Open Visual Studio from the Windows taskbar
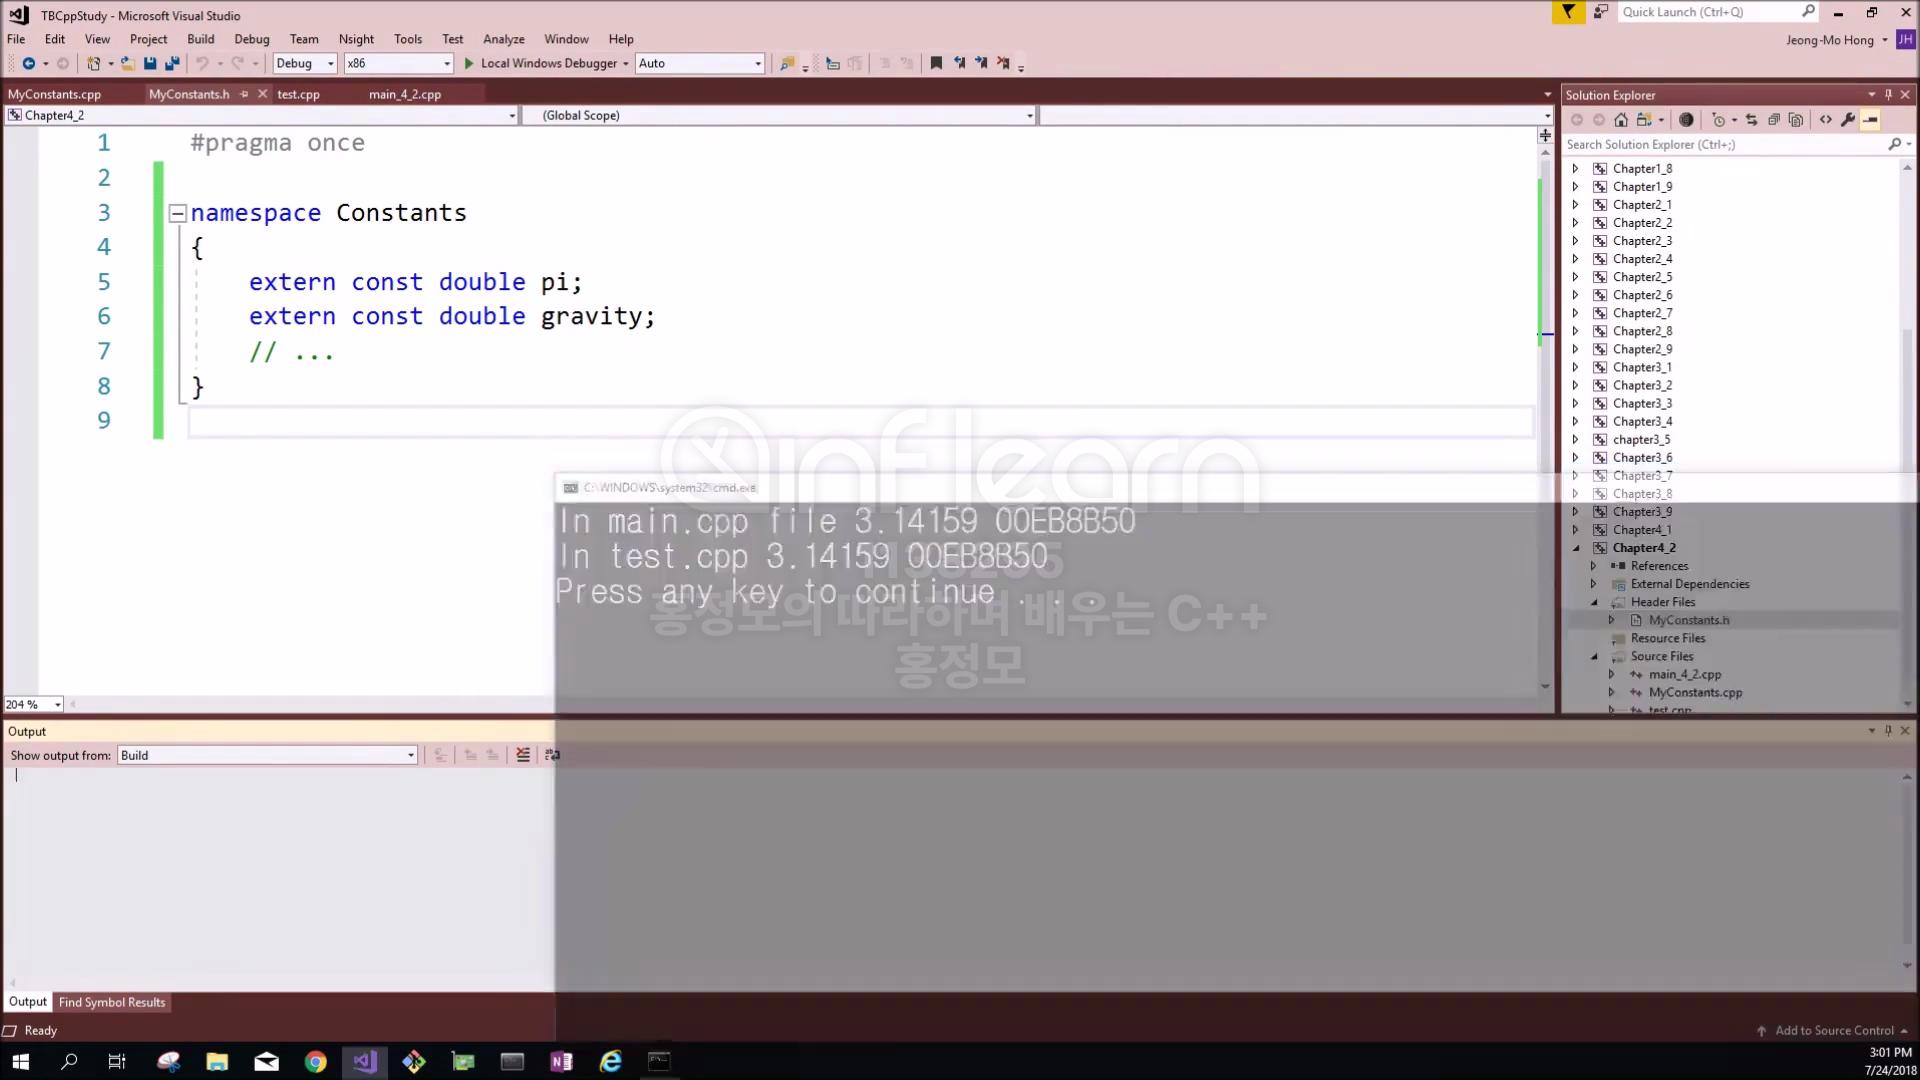The width and height of the screenshot is (1920, 1080). pos(365,1061)
